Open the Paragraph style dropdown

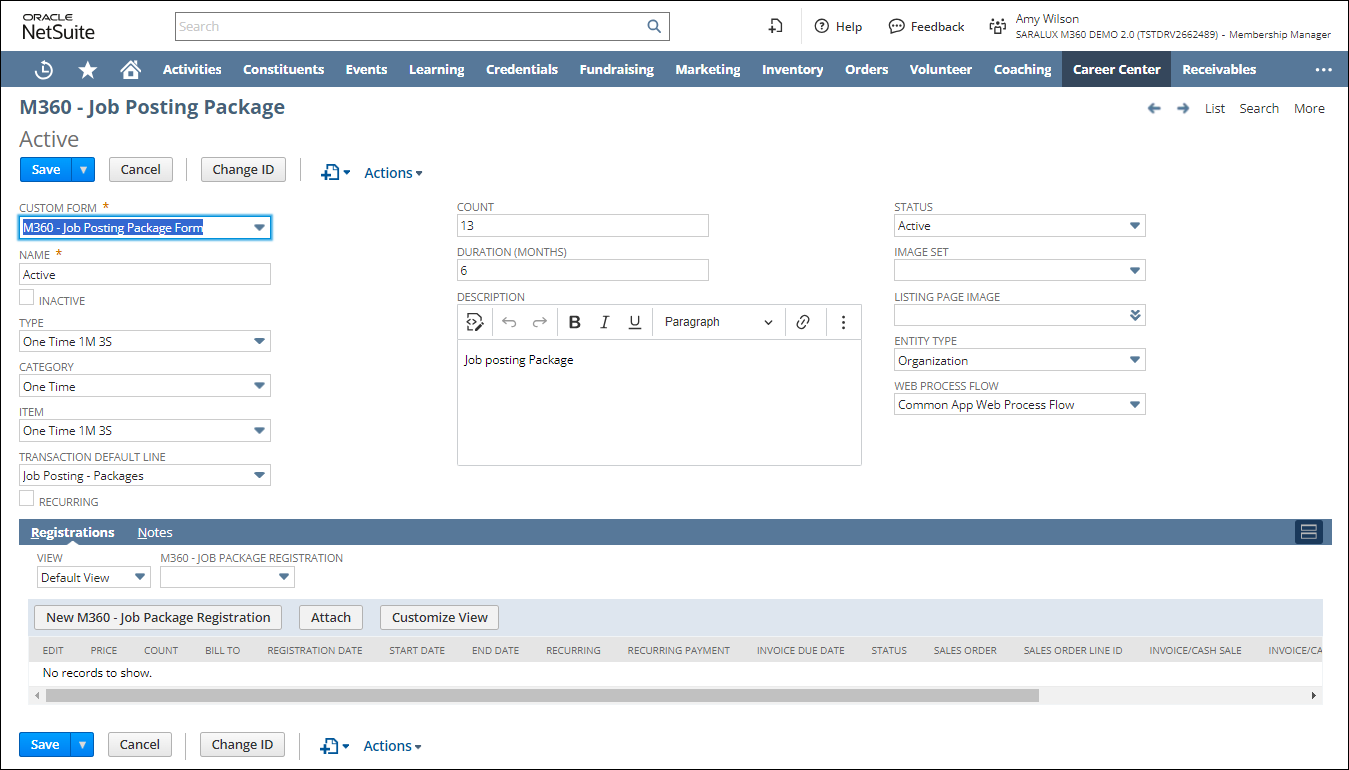tap(717, 322)
